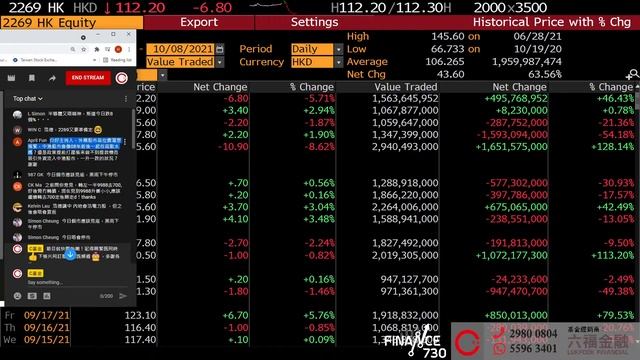This screenshot has width=640, height=360.
Task: Click the Kelvin Lau chat message
Action: pos(68,209)
